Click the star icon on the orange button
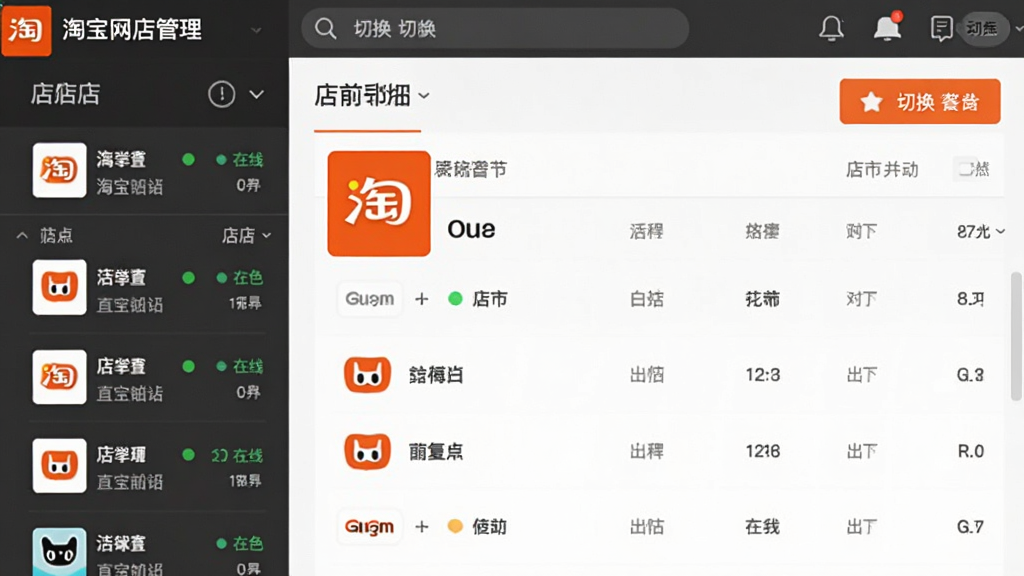The image size is (1024, 576). click(871, 102)
